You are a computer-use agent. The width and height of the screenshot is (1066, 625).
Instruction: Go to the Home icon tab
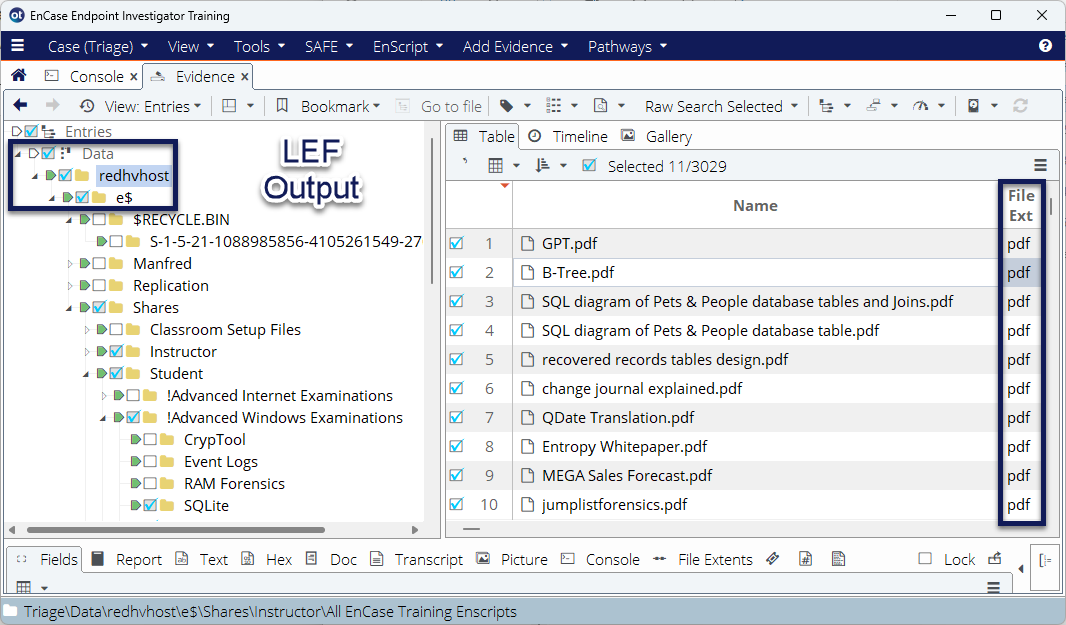click(x=19, y=75)
